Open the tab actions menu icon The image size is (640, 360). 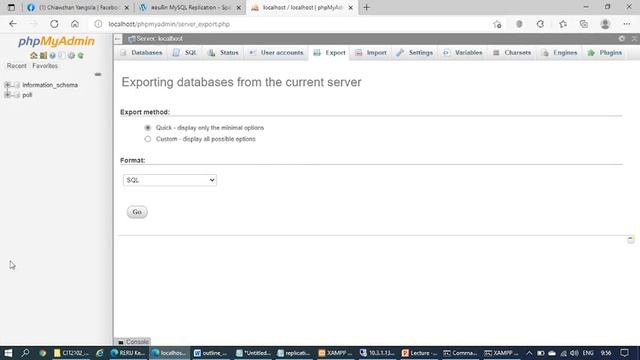pyautogui.click(x=11, y=7)
